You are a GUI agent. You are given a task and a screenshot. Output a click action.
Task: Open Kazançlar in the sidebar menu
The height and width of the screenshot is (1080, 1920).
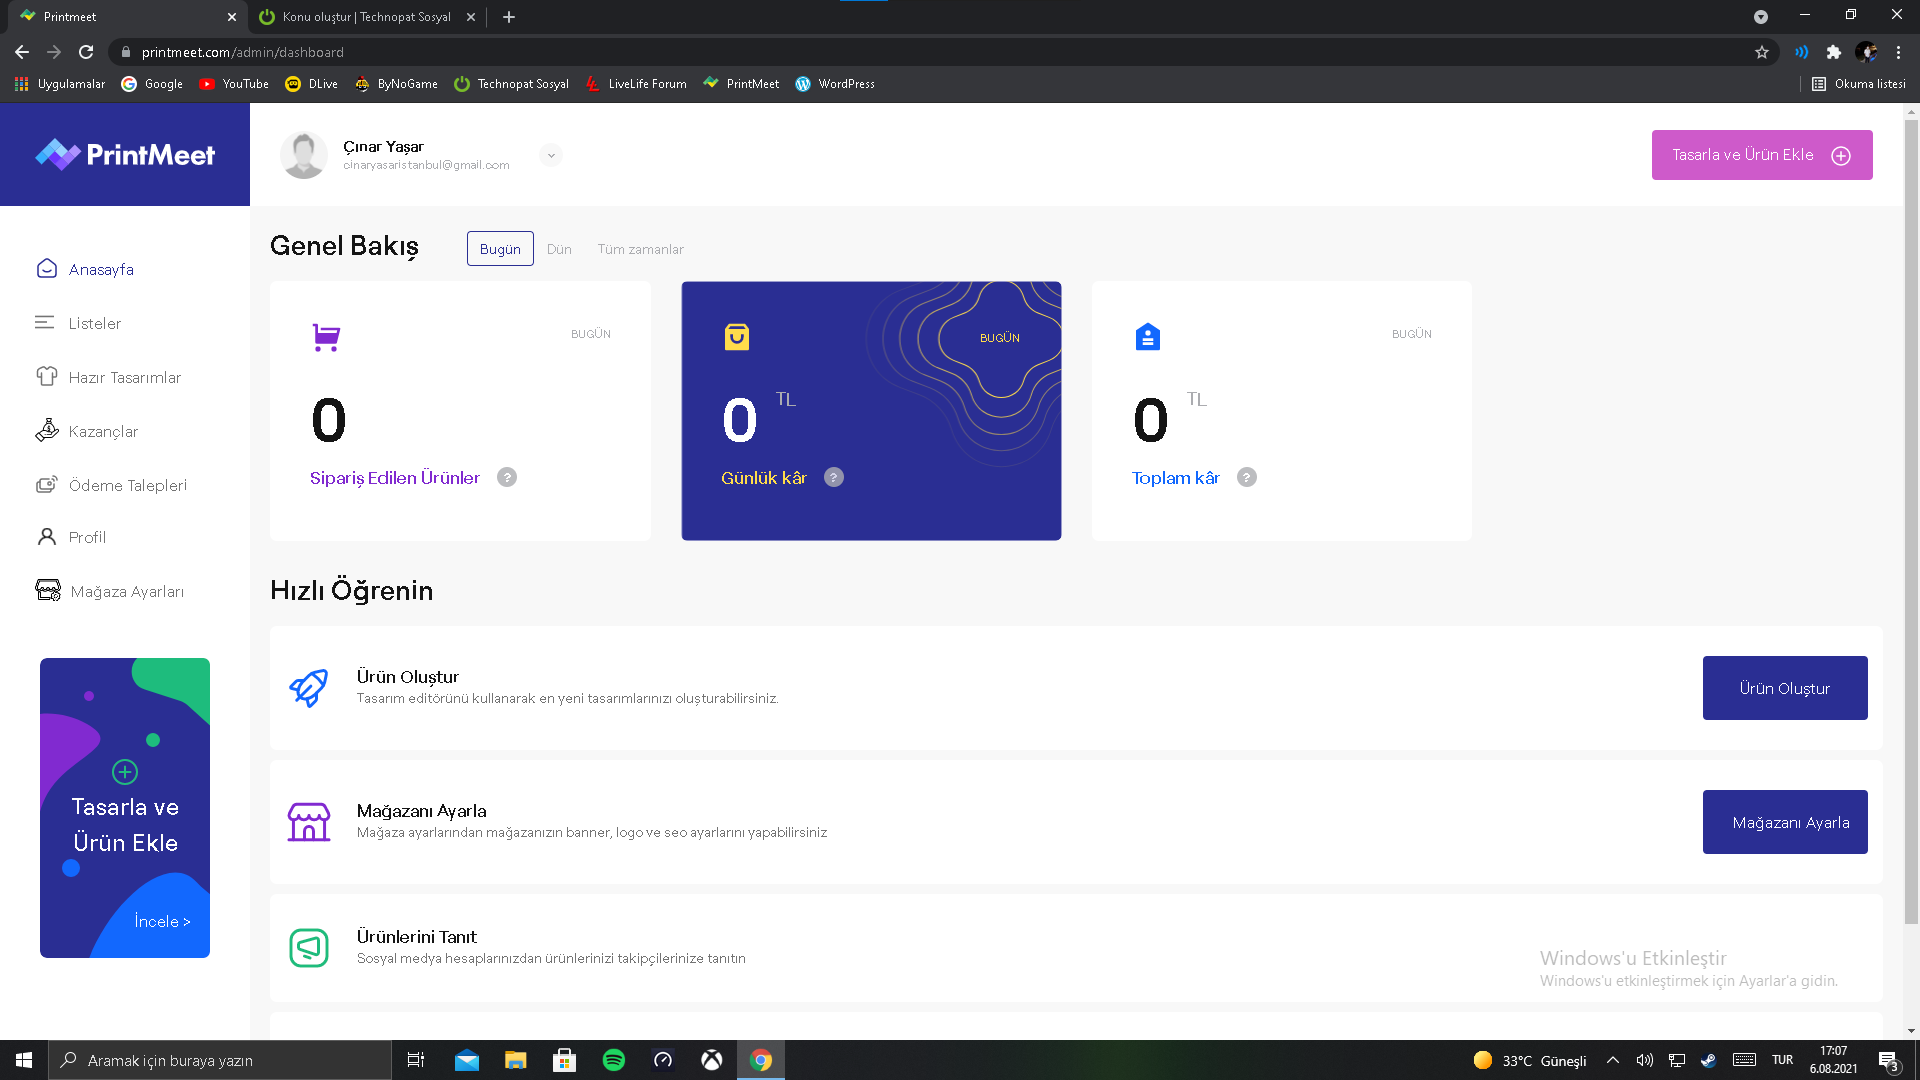point(103,431)
